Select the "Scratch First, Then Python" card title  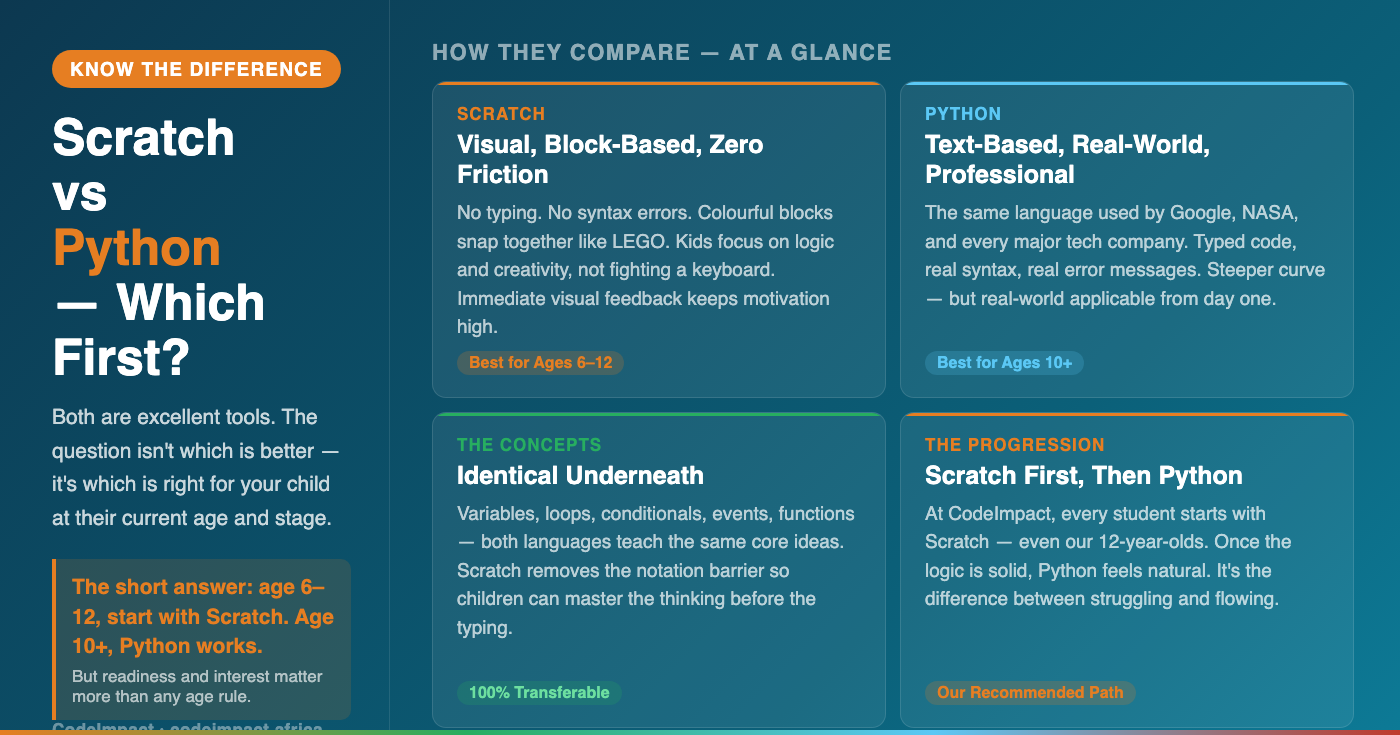1084,476
